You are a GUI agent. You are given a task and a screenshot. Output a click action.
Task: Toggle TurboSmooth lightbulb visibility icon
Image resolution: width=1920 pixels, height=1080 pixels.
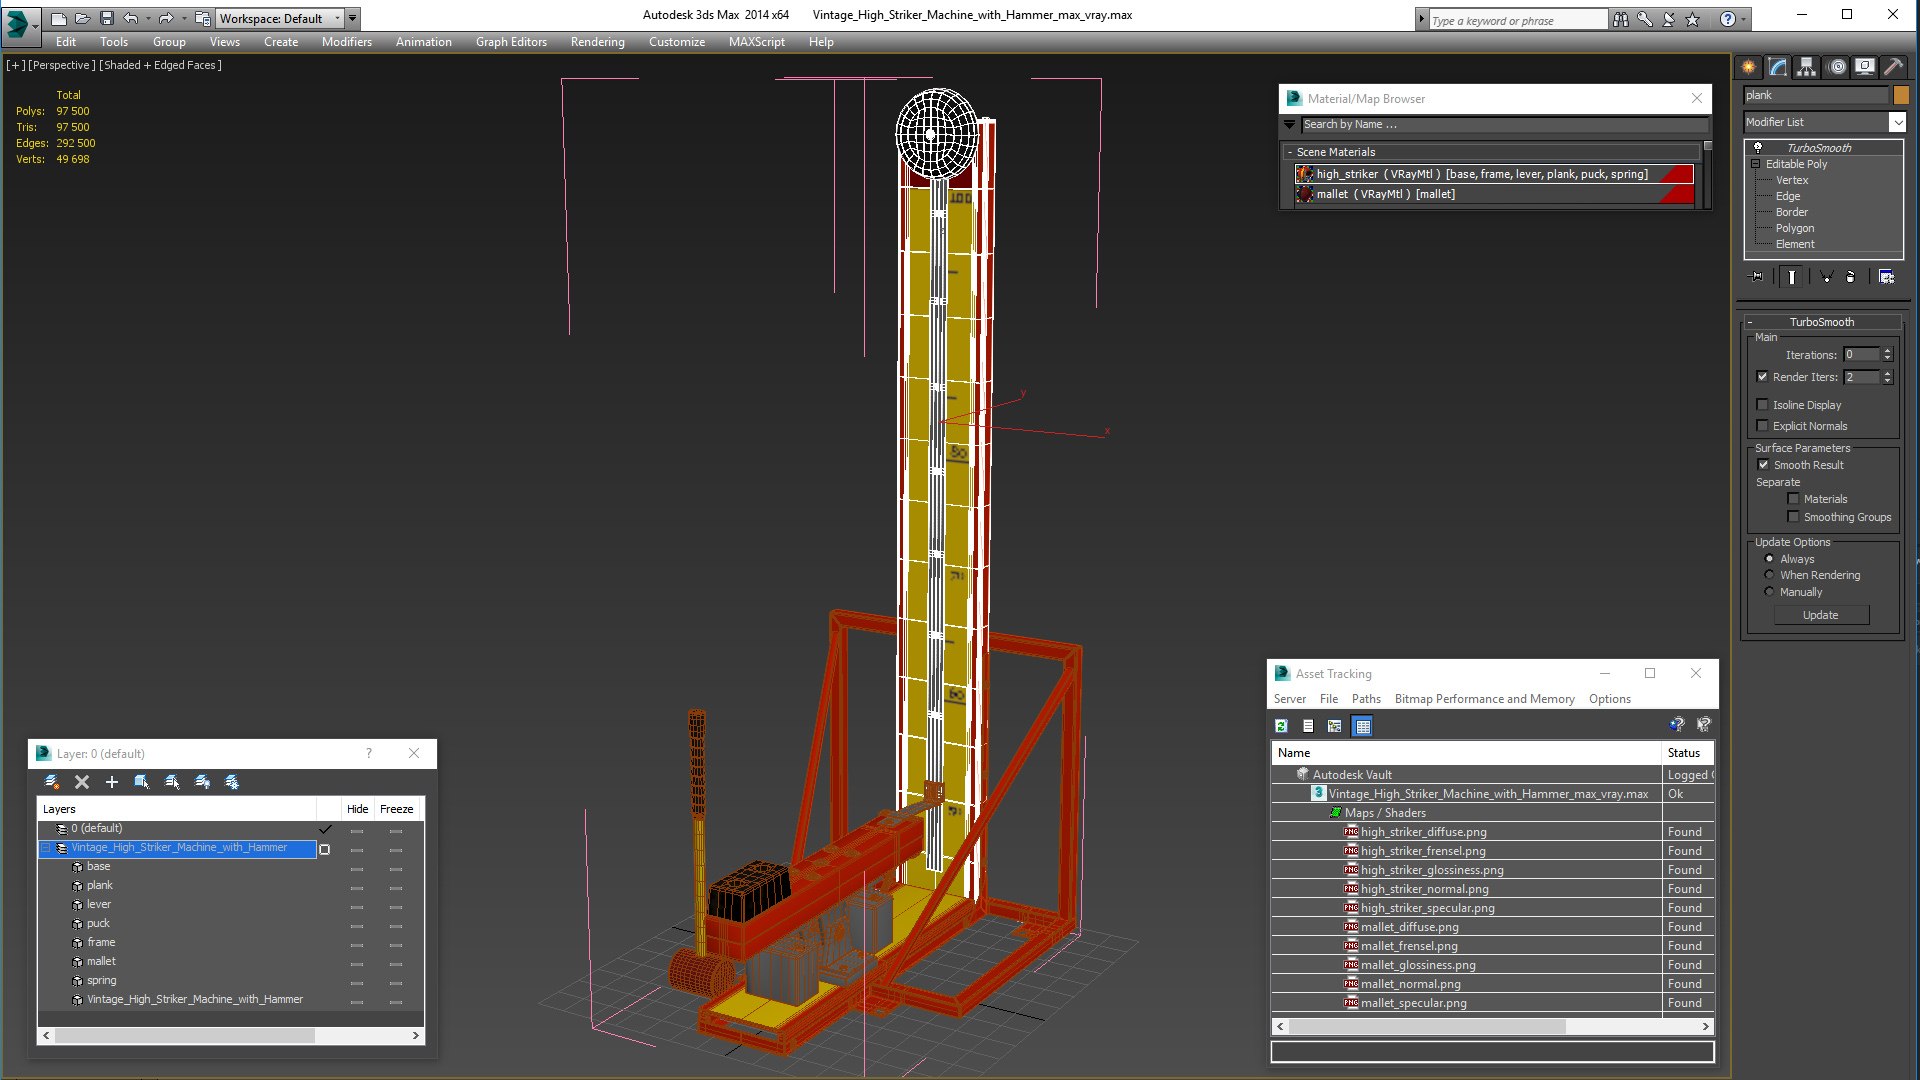[1758, 148]
